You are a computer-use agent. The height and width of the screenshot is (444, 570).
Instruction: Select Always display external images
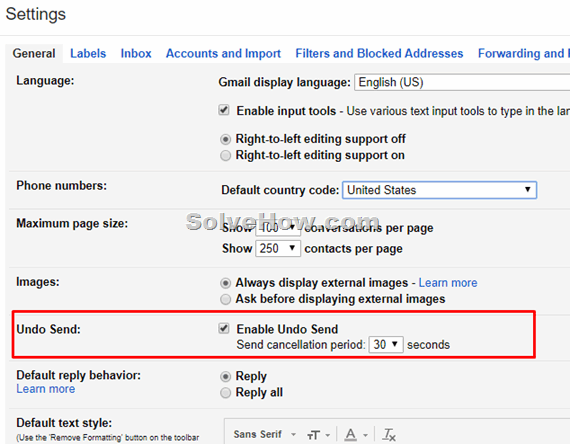pyautogui.click(x=225, y=283)
